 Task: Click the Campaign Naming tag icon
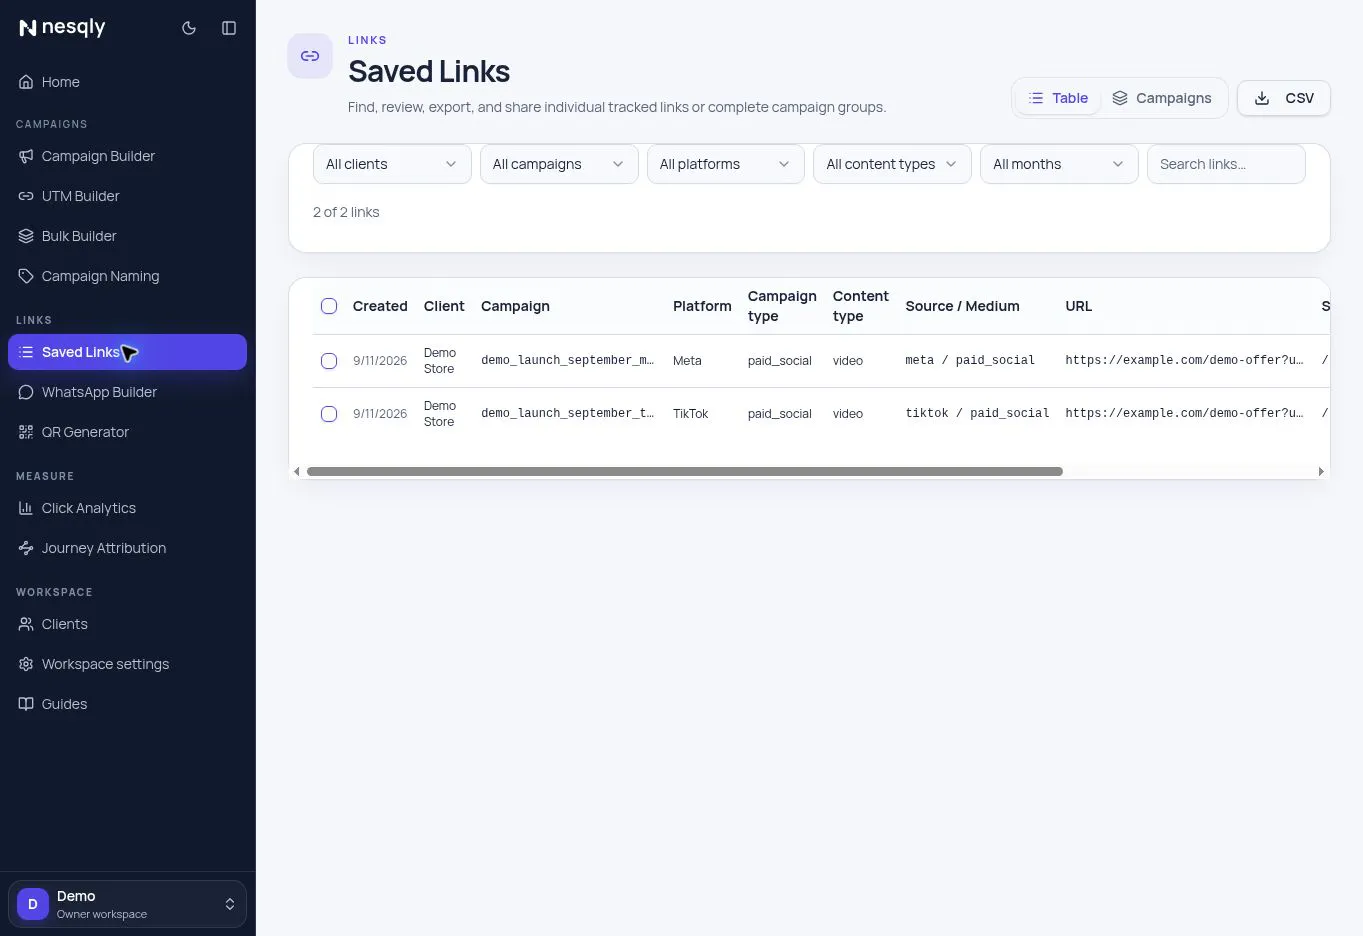[x=26, y=276]
